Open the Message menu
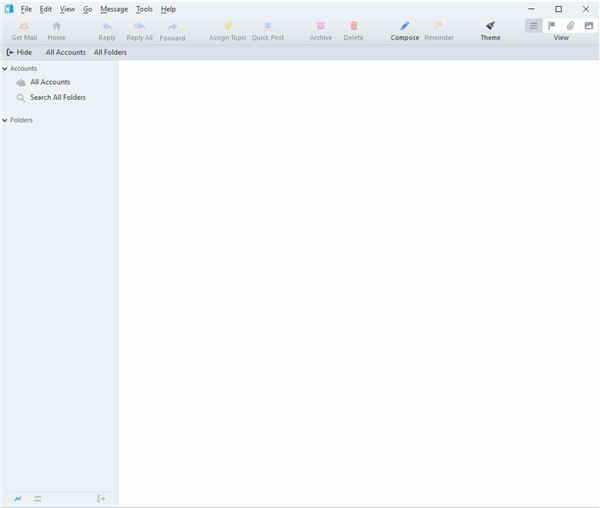600x508 pixels. pos(114,9)
